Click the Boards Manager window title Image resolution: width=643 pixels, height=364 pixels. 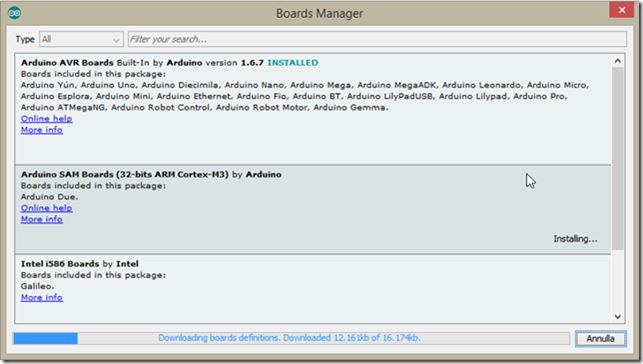[319, 14]
